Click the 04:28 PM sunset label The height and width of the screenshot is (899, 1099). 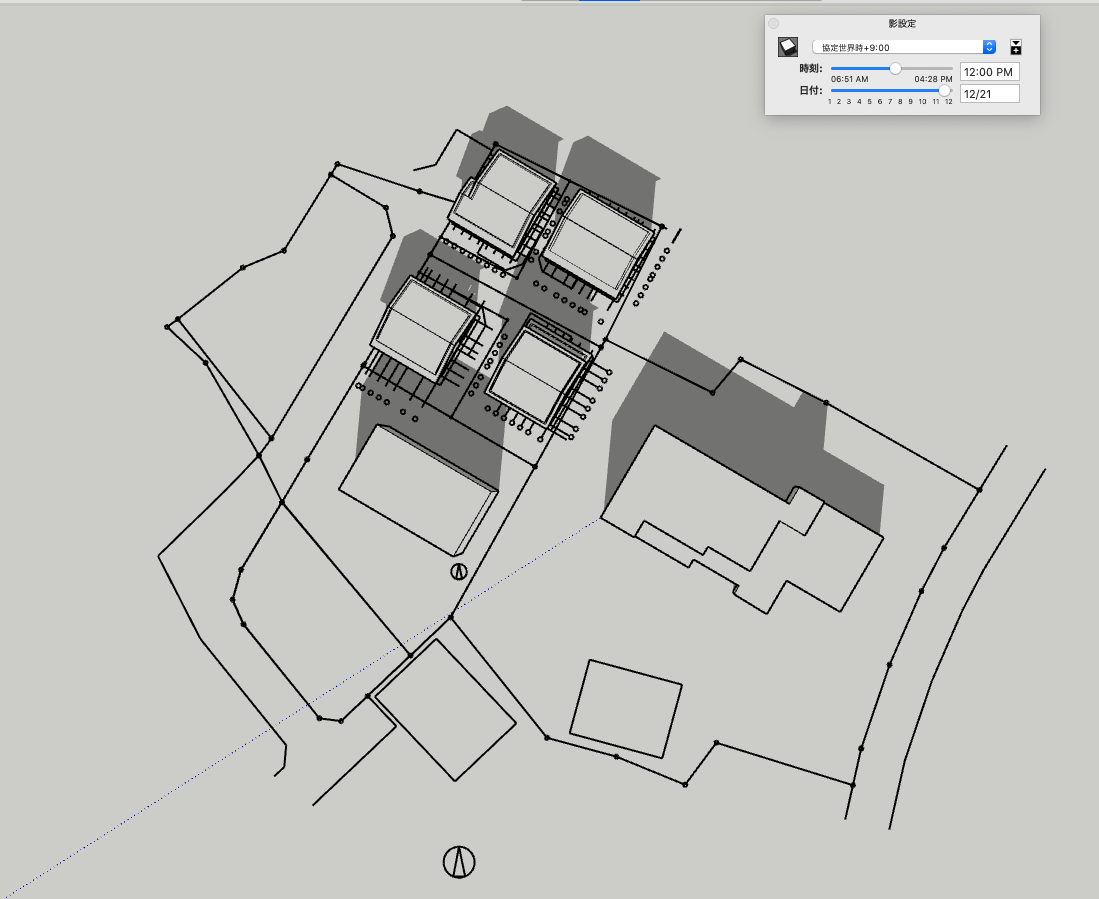[933, 79]
